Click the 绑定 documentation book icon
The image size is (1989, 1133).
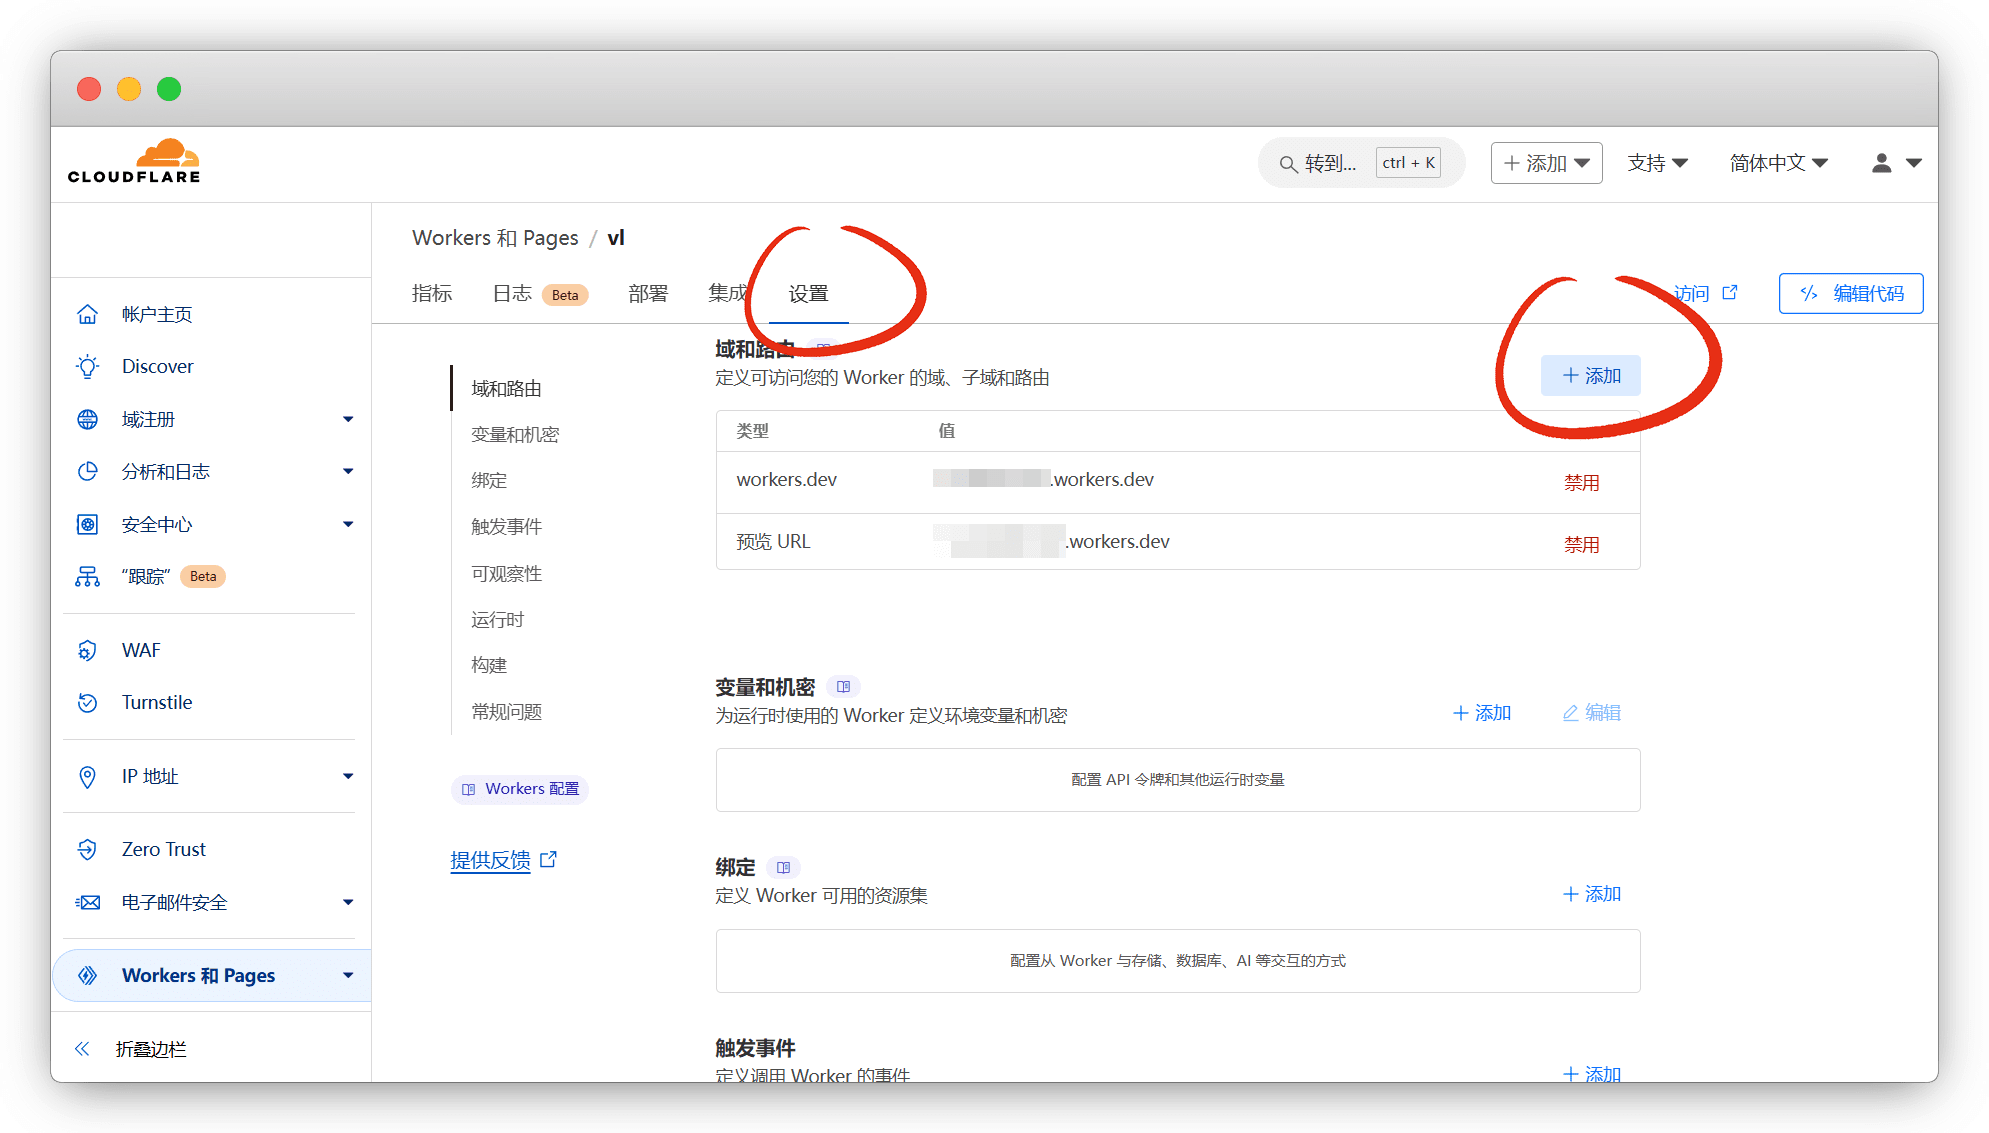pos(783,867)
